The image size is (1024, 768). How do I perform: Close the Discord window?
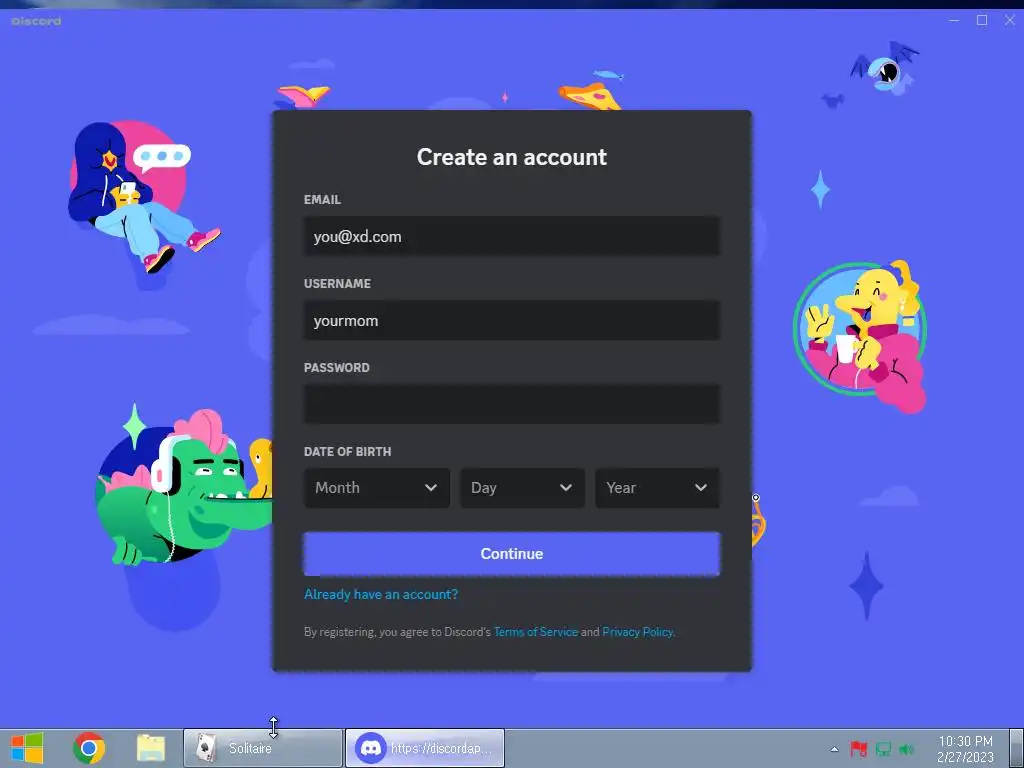[1010, 20]
